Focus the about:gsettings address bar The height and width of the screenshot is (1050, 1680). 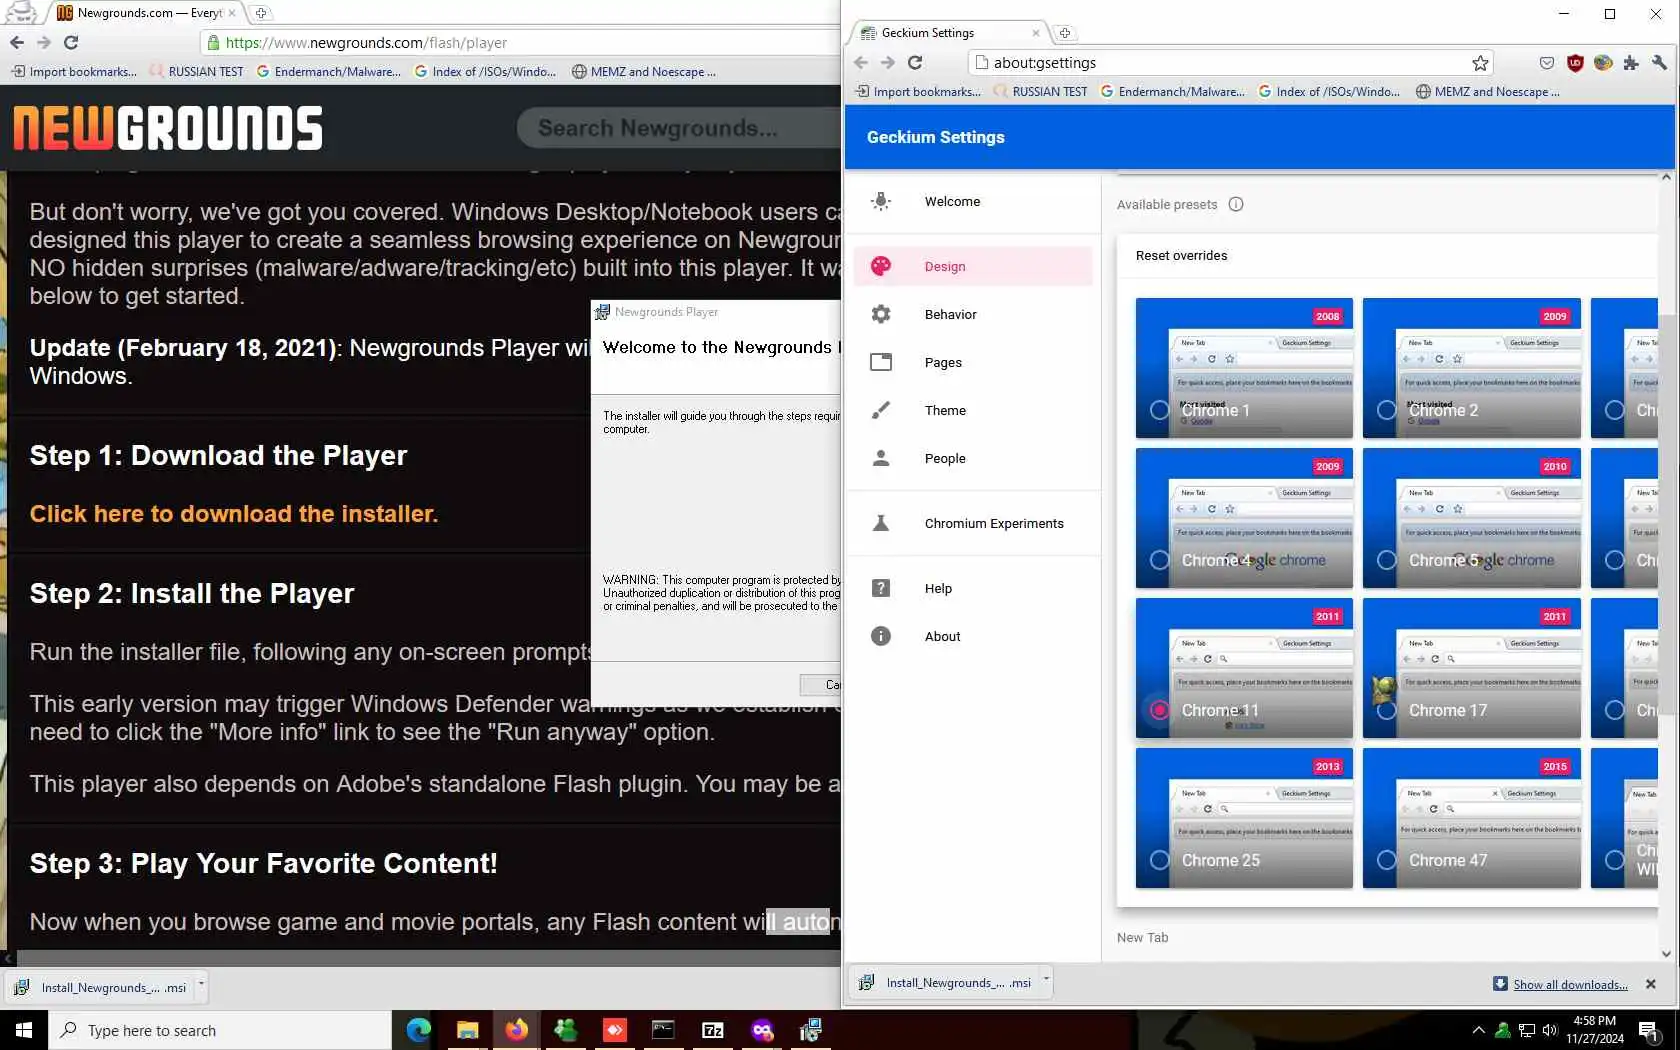coord(1231,63)
